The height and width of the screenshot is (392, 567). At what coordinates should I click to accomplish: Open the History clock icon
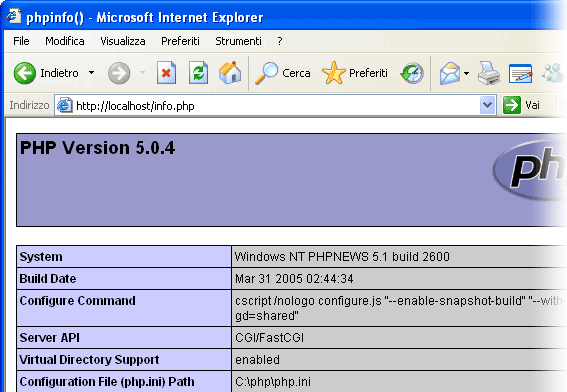(x=412, y=73)
